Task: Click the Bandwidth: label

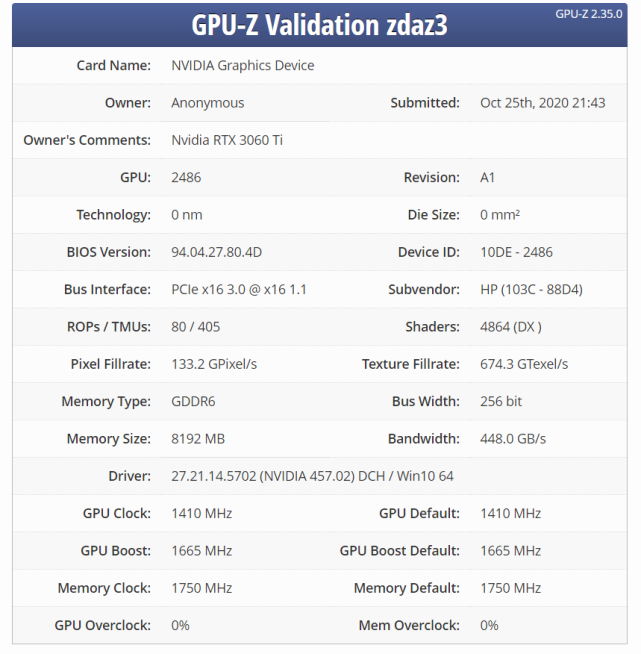Action: (x=424, y=439)
